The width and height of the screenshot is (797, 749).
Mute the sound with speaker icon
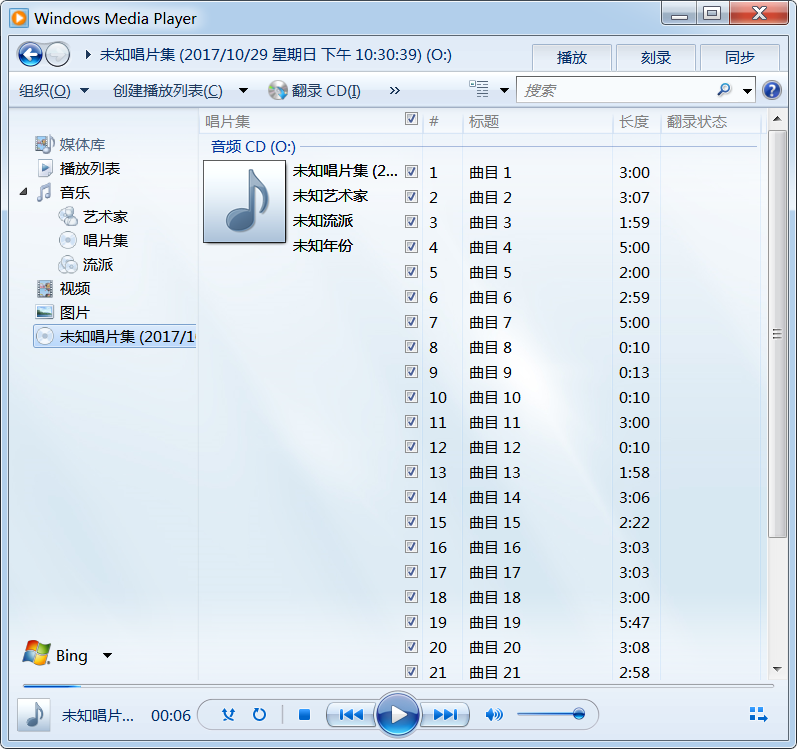[x=494, y=715]
